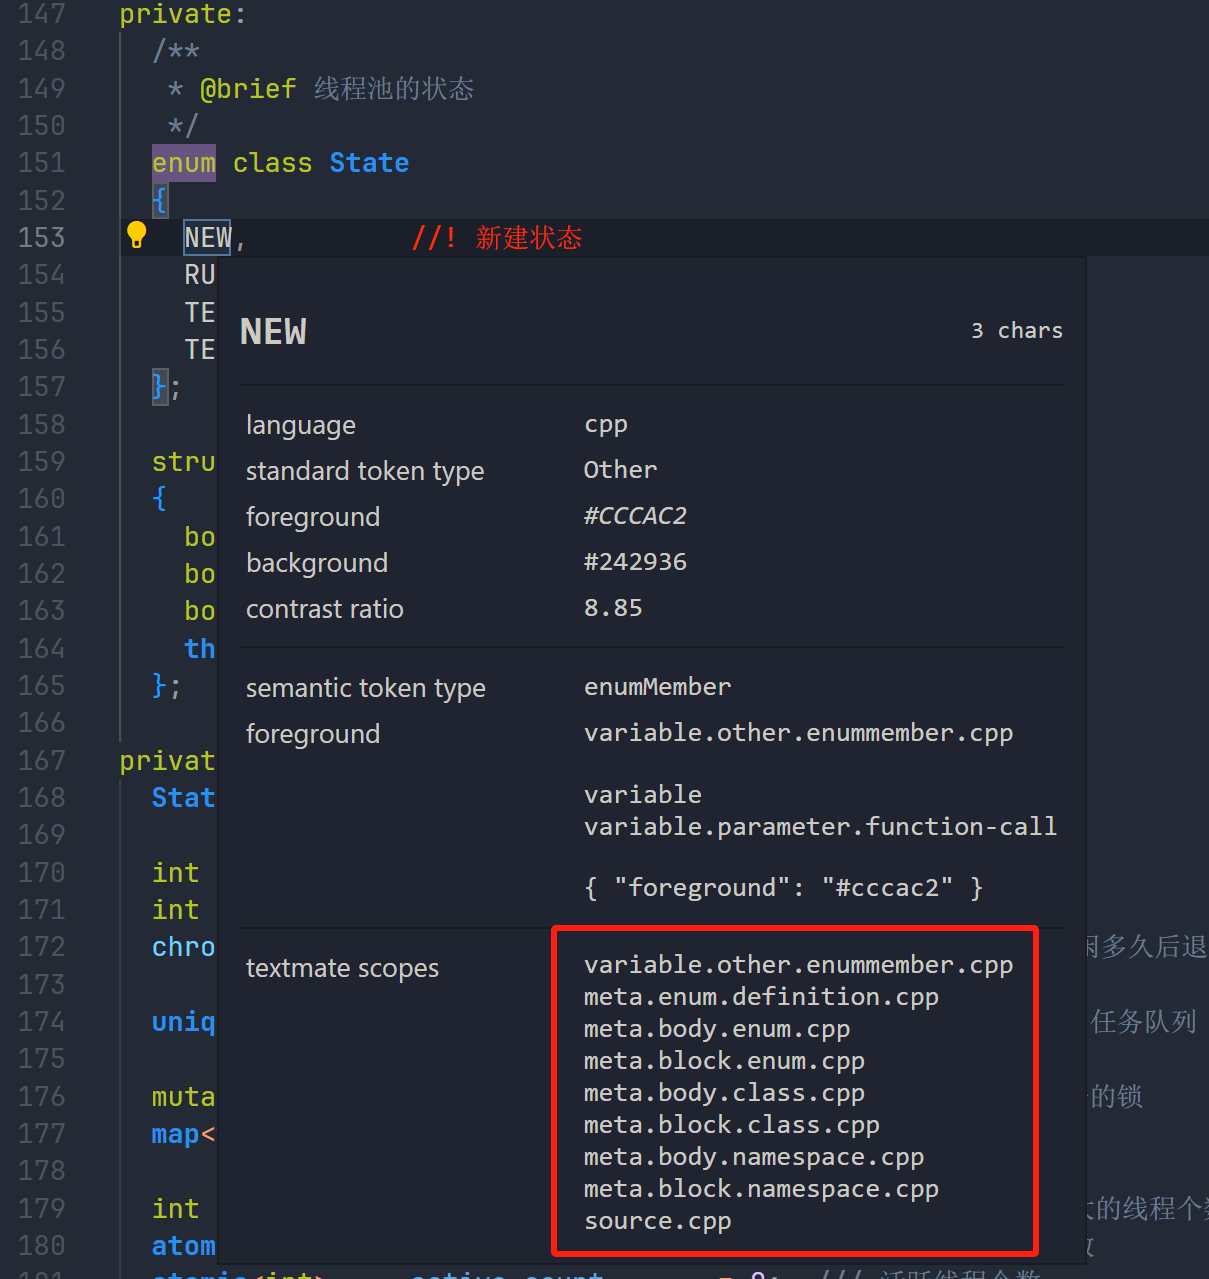The height and width of the screenshot is (1279, 1209).
Task: Click the meta.block.enum.cpp scope
Action: (x=724, y=1061)
